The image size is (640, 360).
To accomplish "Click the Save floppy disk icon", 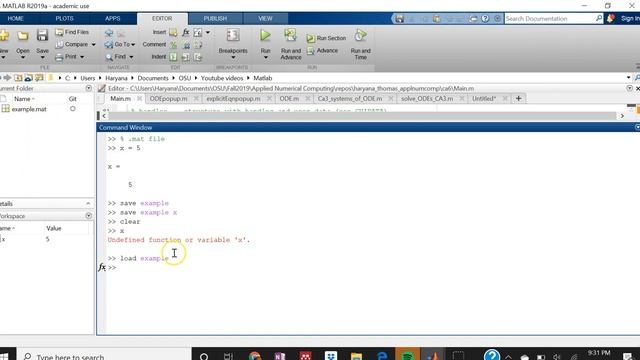I will [42, 36].
